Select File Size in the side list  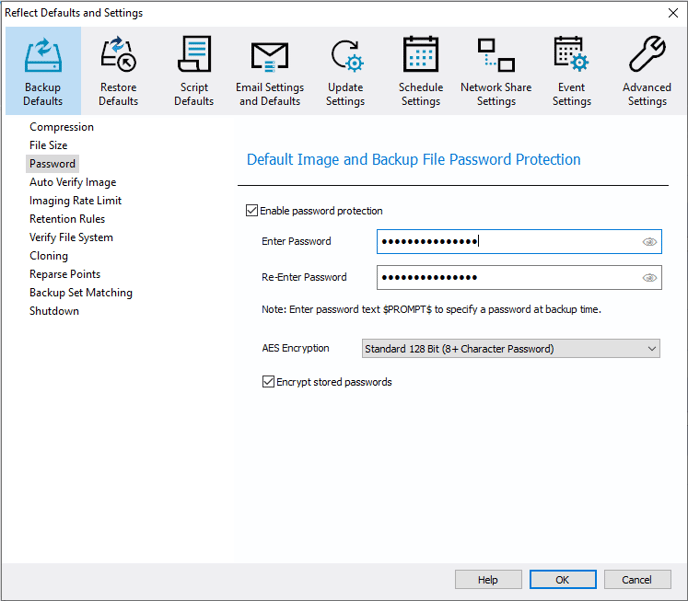(x=48, y=145)
